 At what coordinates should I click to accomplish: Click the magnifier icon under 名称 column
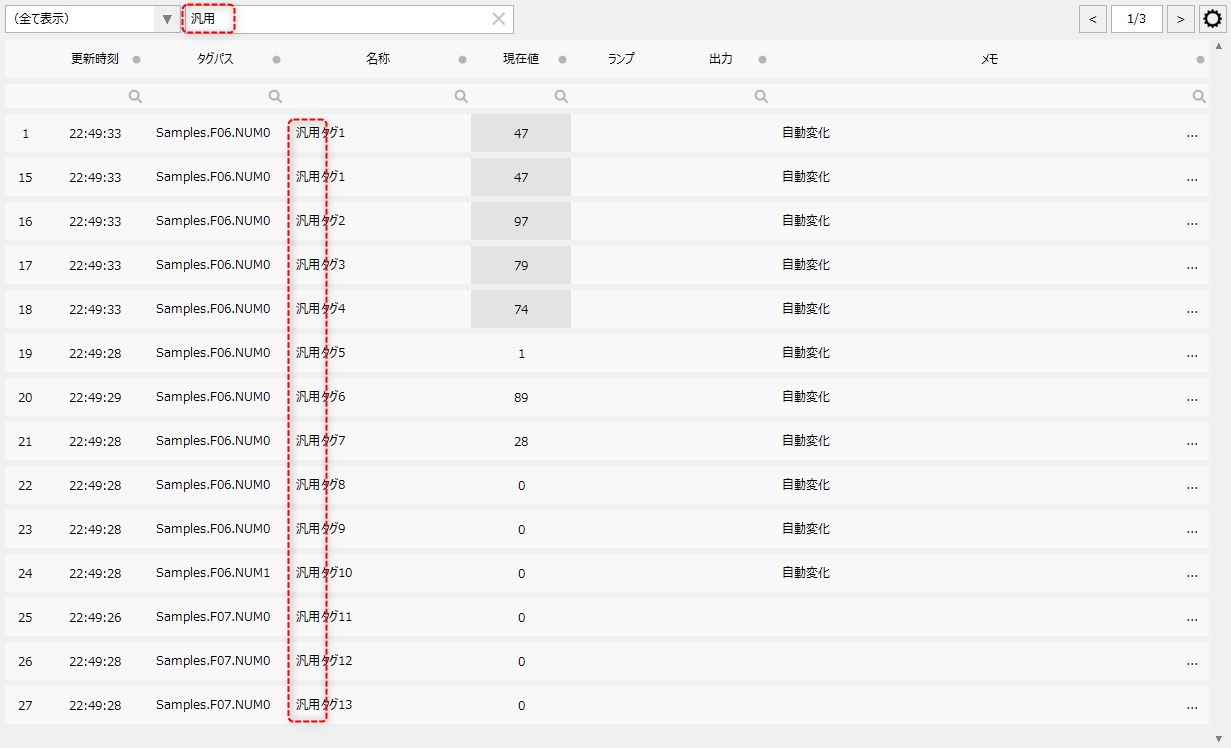click(x=461, y=95)
